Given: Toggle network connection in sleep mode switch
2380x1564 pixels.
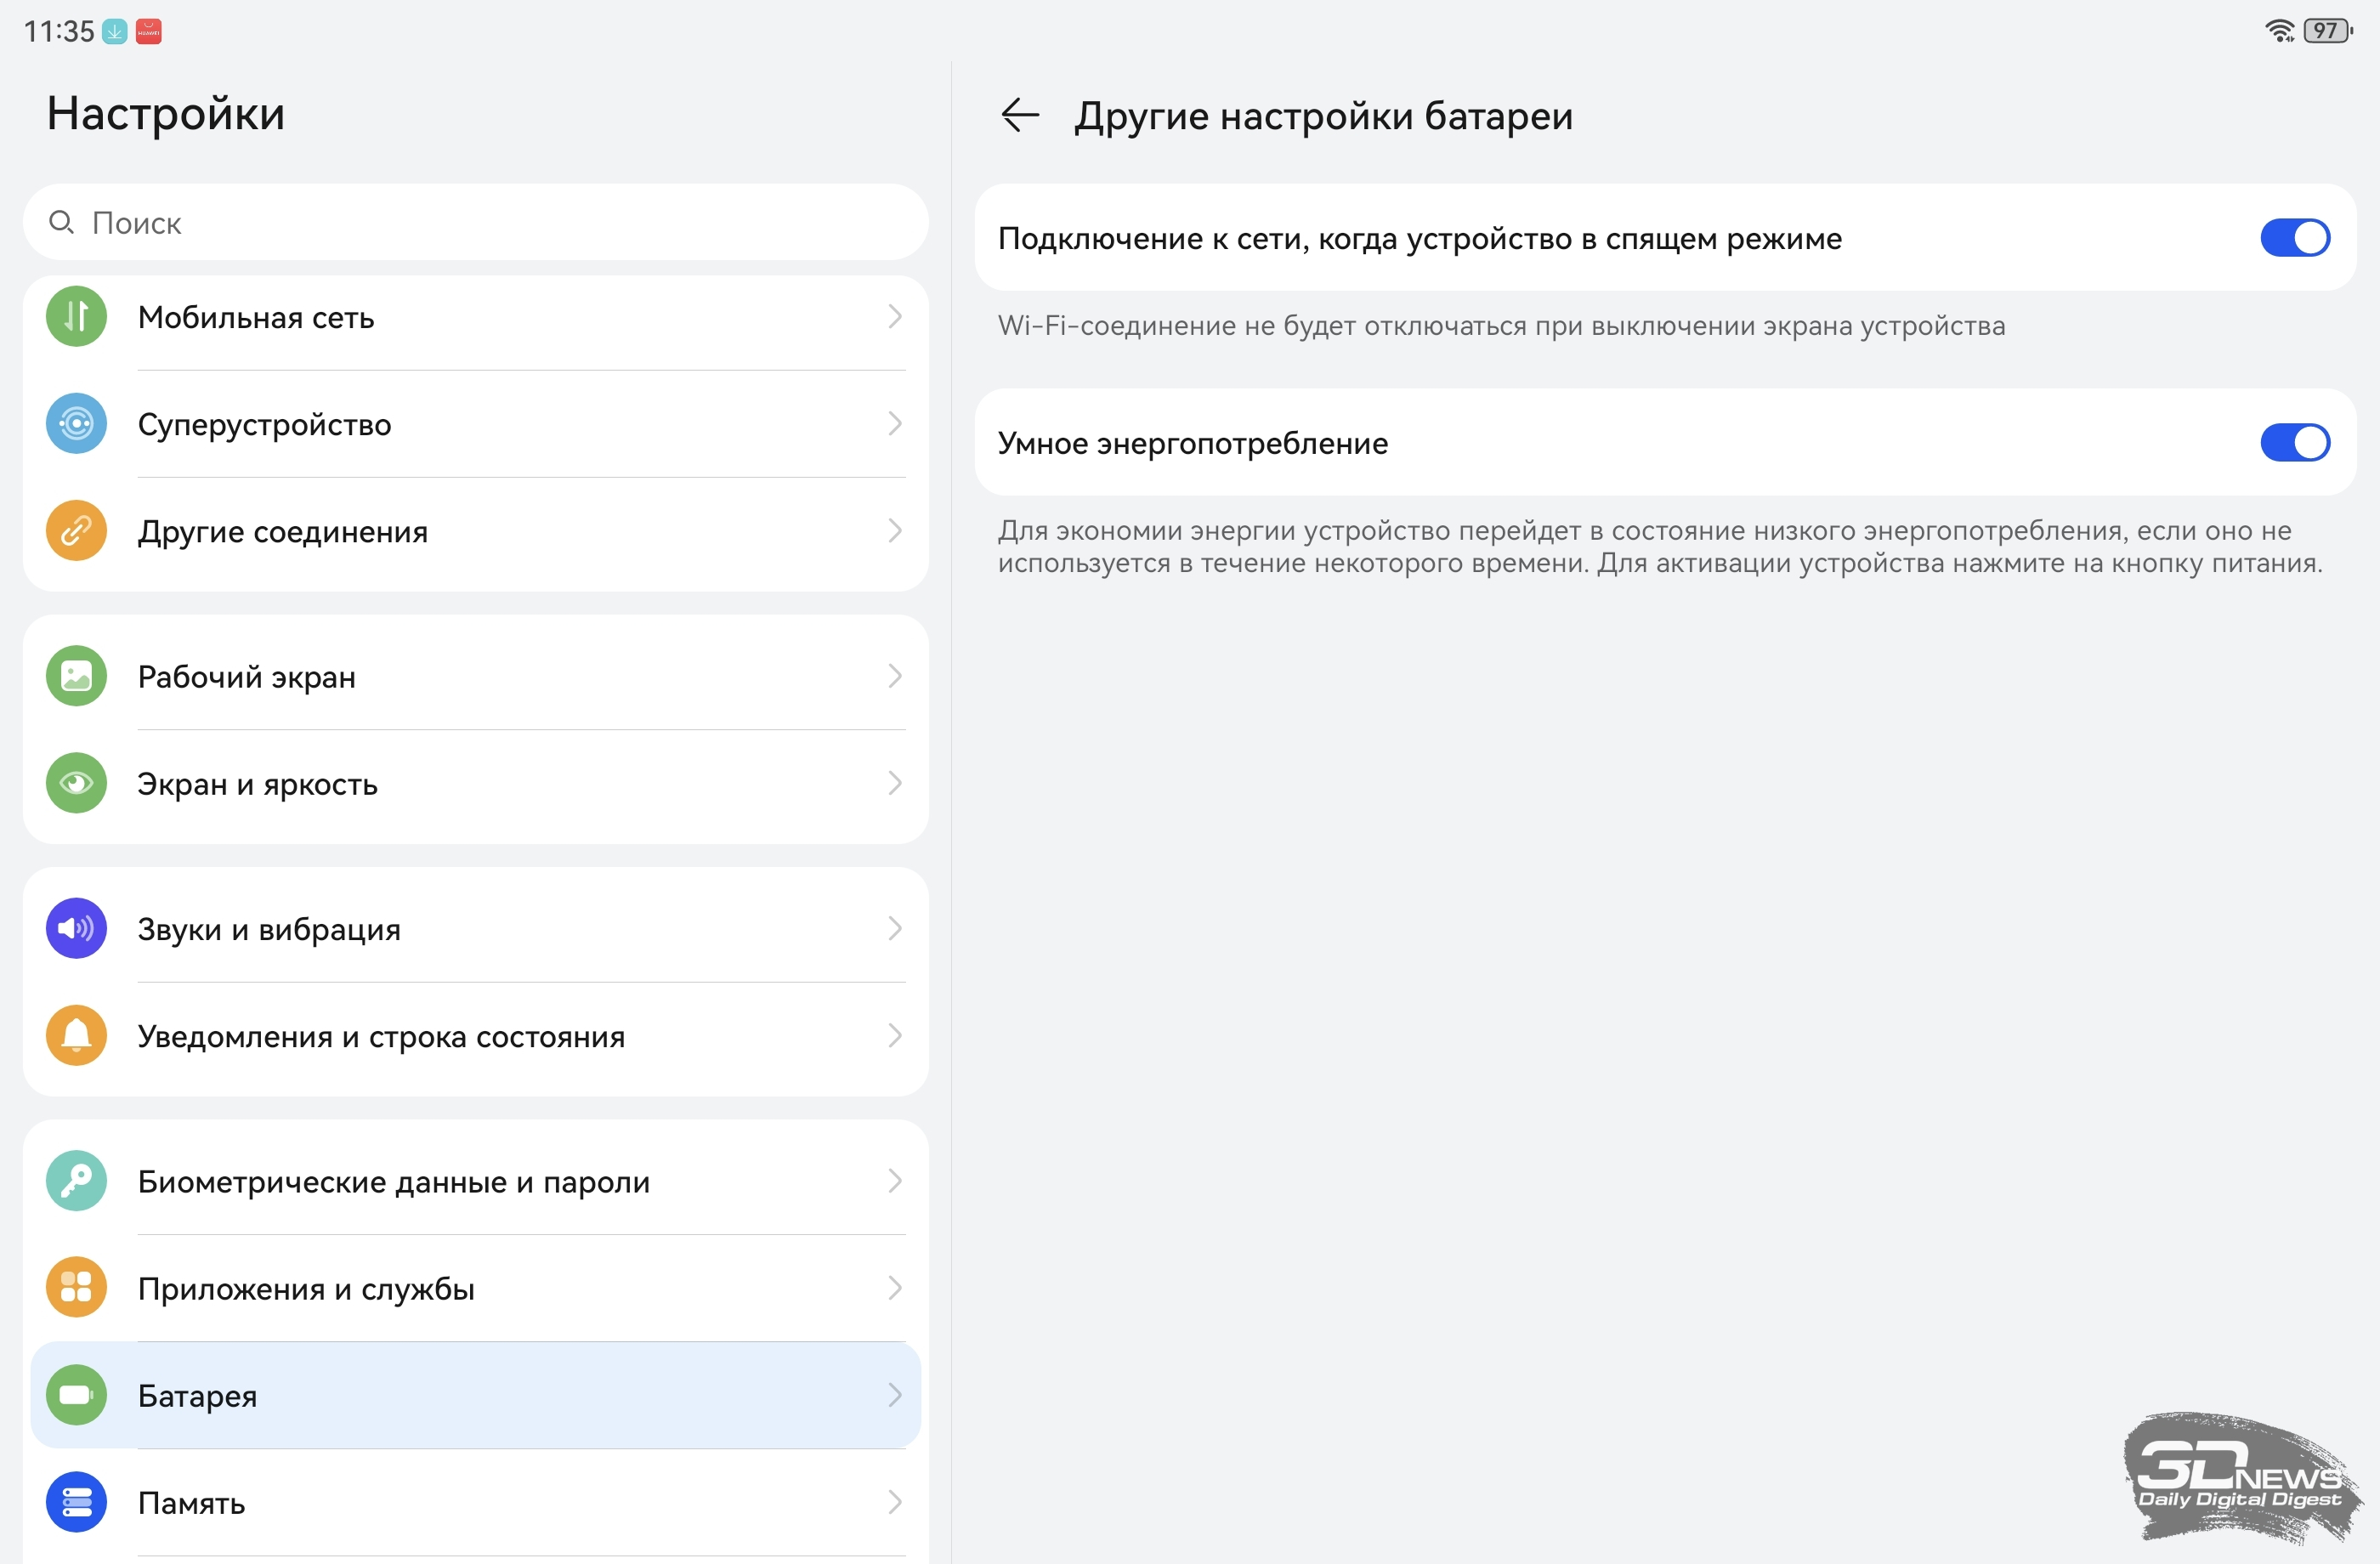Looking at the screenshot, I should (2294, 238).
